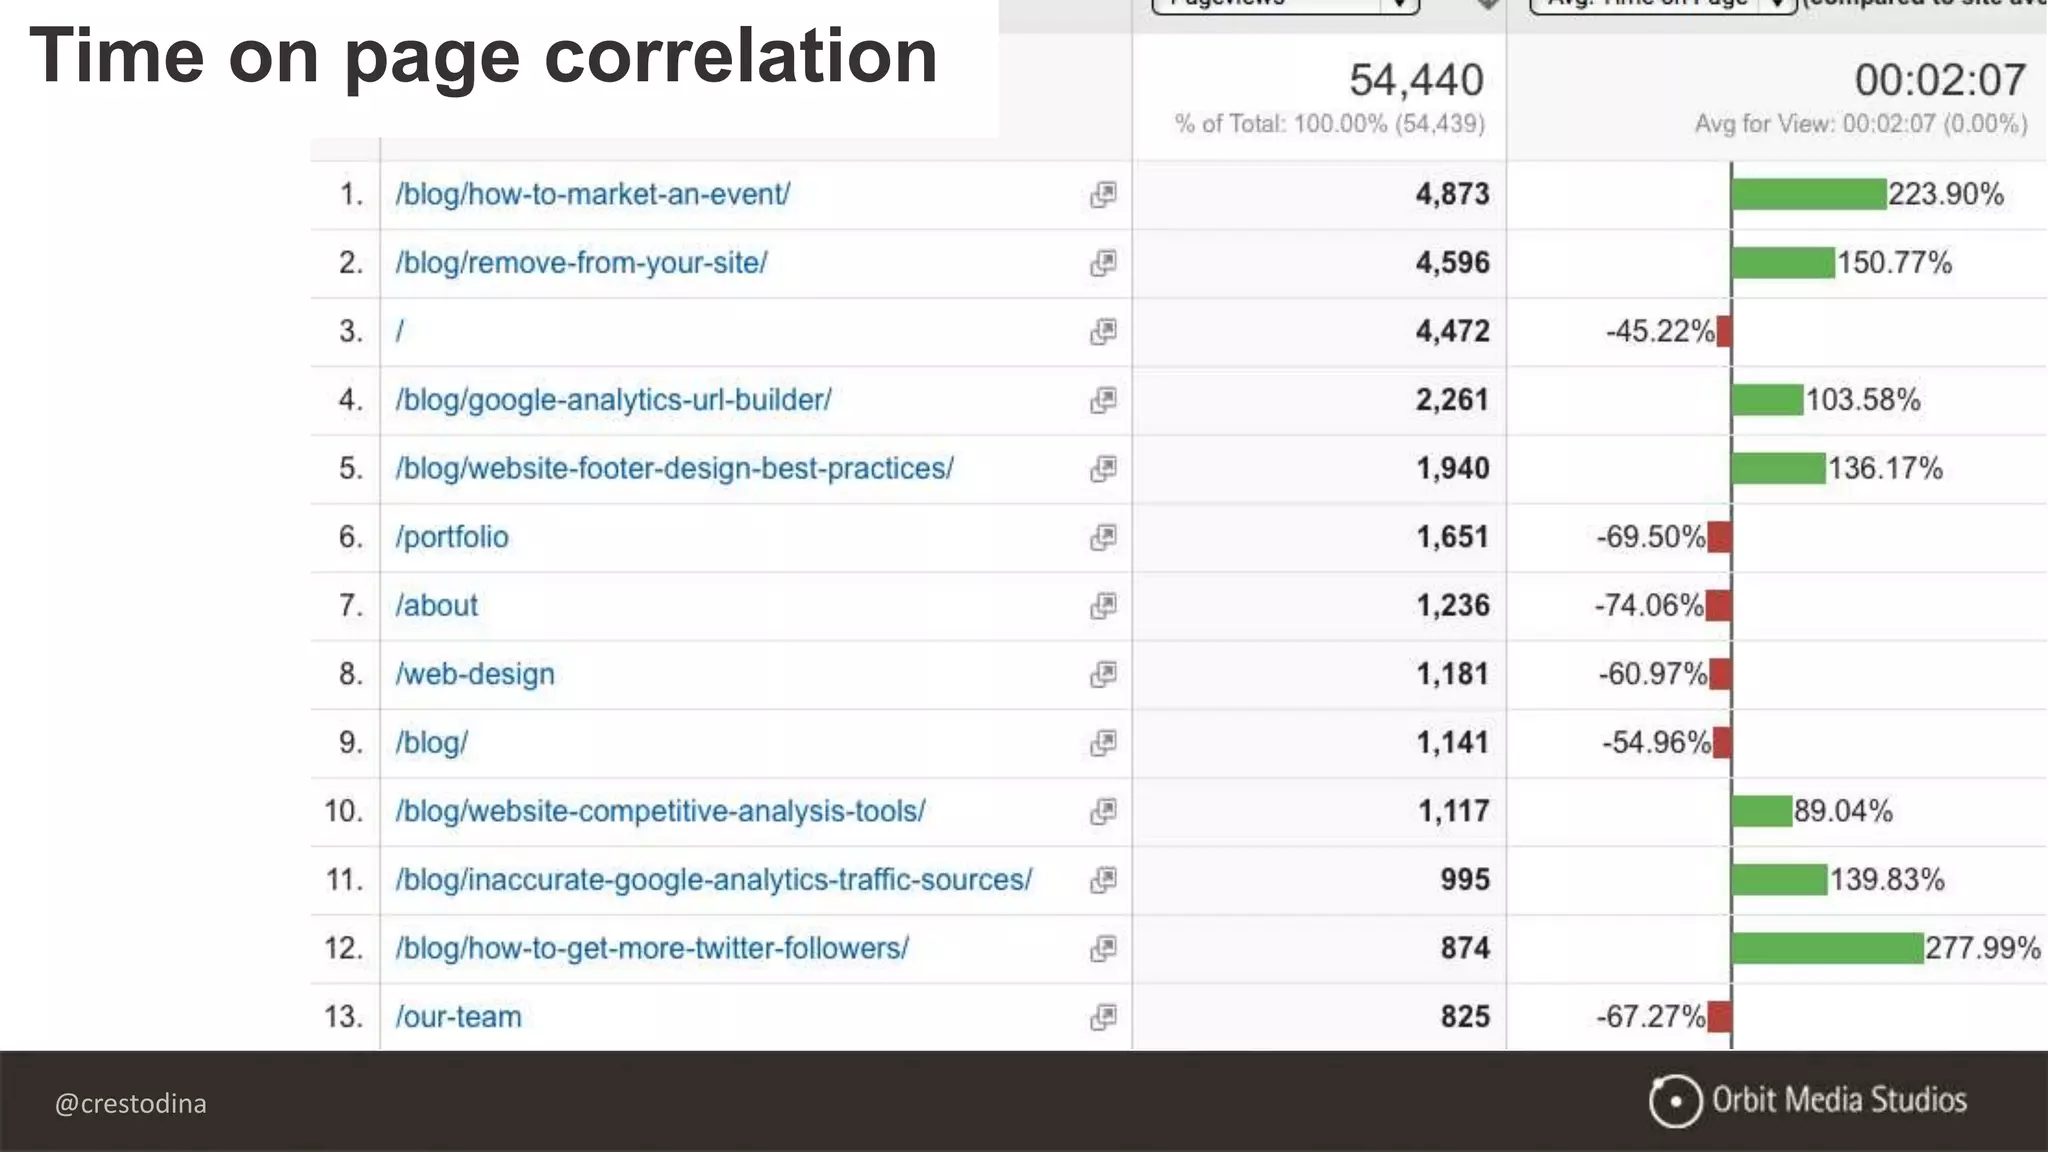
Task: Select pageviews value 995
Action: point(1465,880)
